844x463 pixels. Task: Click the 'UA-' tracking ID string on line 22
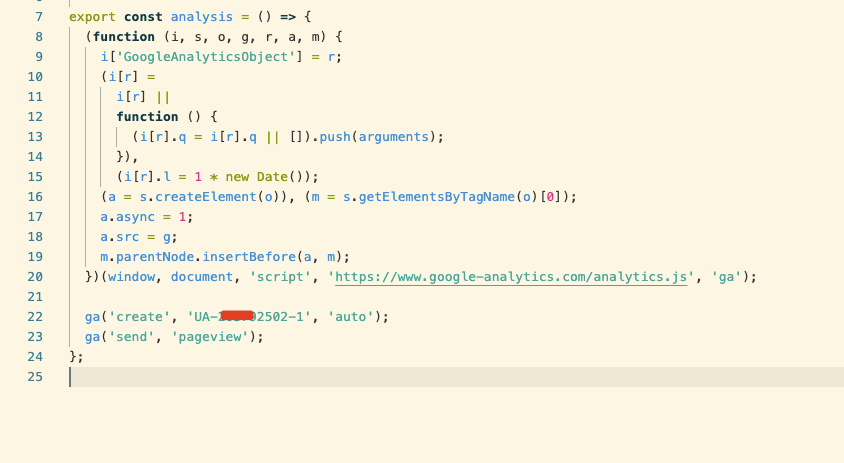(249, 317)
